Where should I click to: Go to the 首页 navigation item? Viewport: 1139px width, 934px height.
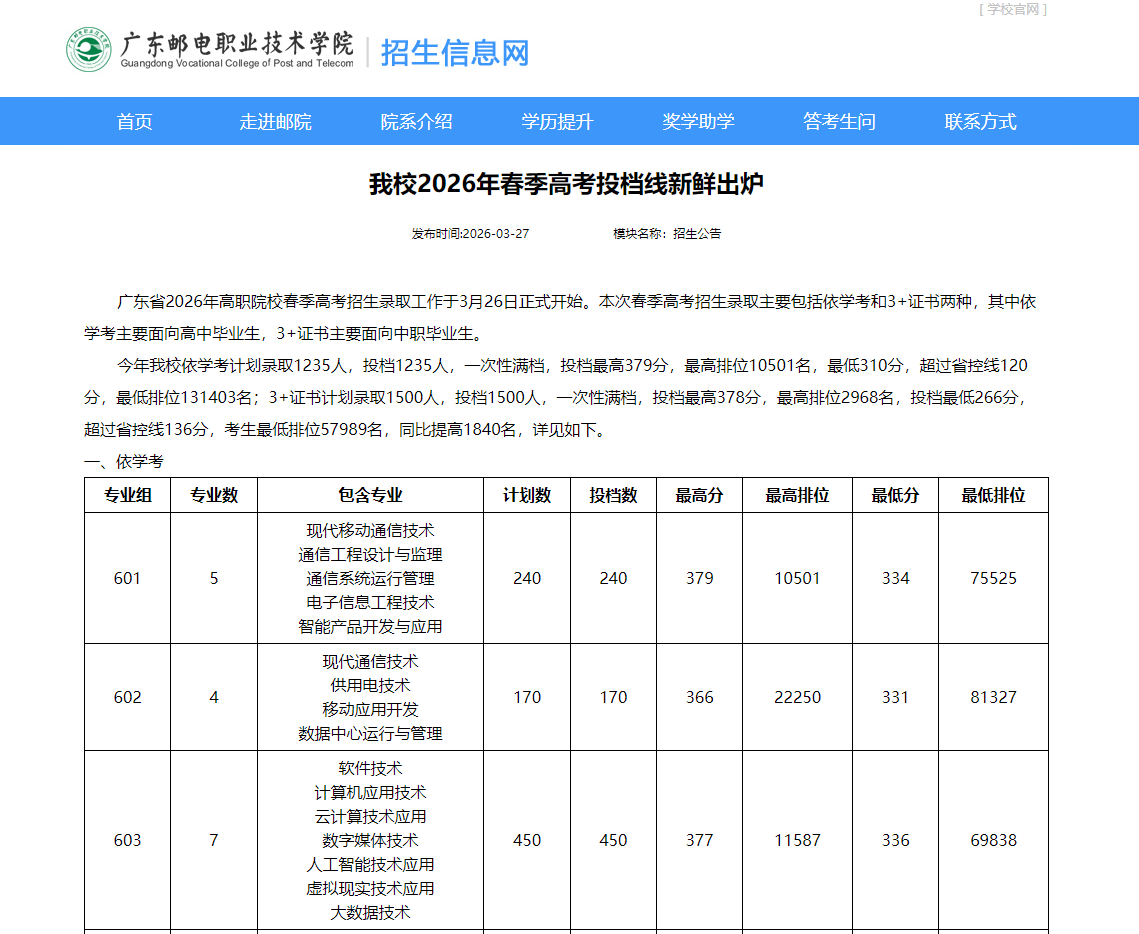pyautogui.click(x=135, y=121)
